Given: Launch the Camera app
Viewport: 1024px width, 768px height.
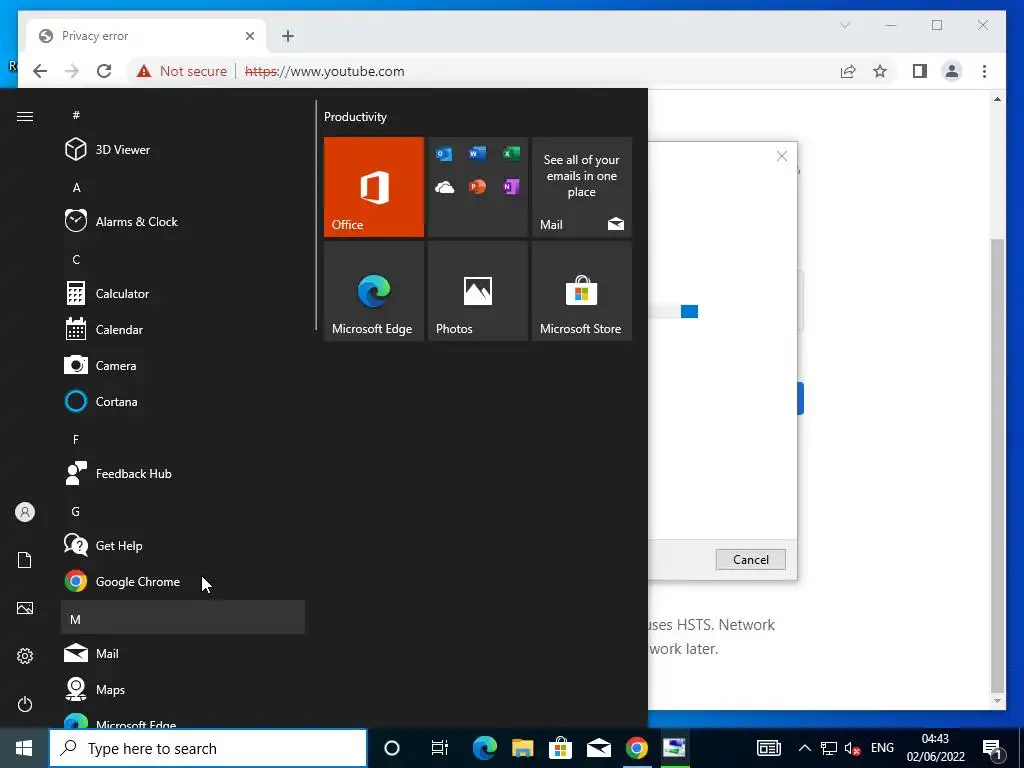Looking at the screenshot, I should [x=183, y=365].
